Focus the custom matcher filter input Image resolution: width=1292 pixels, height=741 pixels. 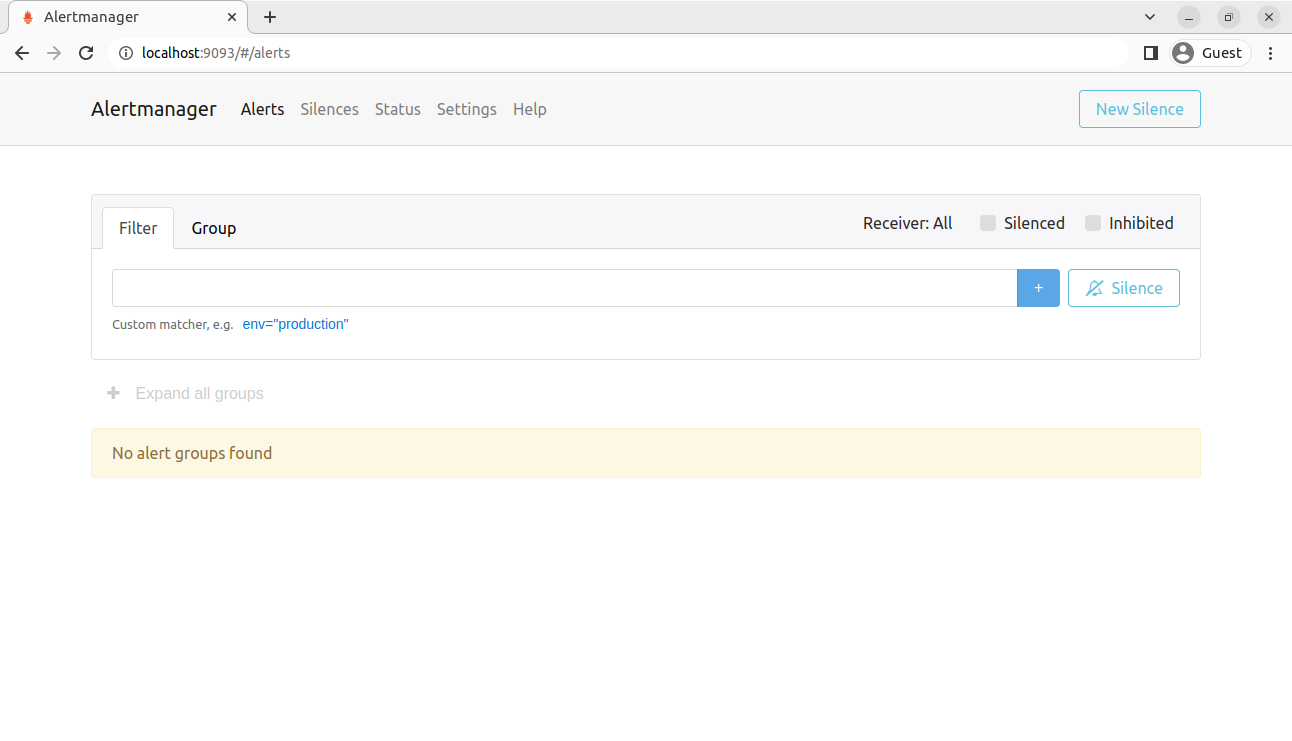(x=564, y=288)
